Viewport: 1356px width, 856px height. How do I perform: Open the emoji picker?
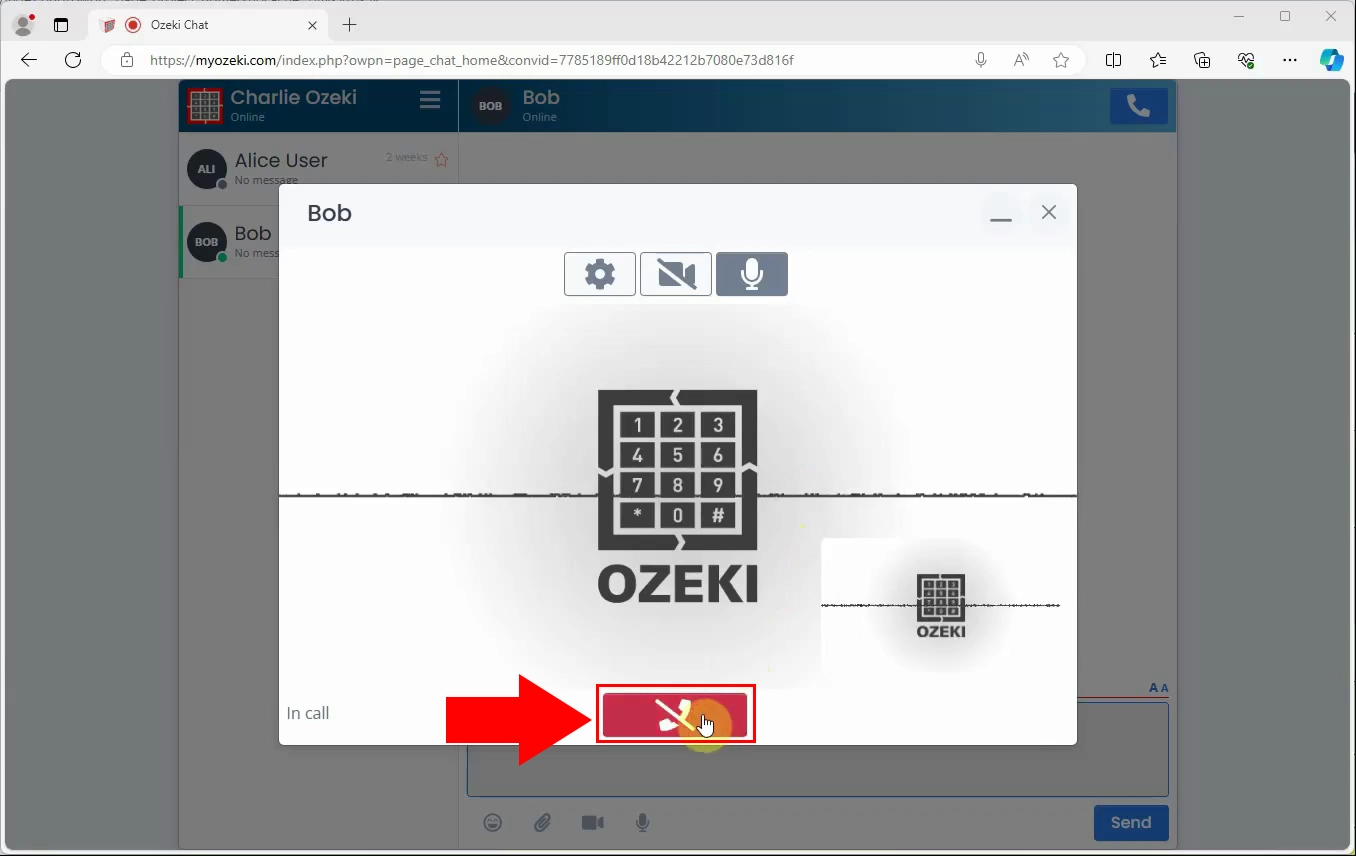(493, 823)
